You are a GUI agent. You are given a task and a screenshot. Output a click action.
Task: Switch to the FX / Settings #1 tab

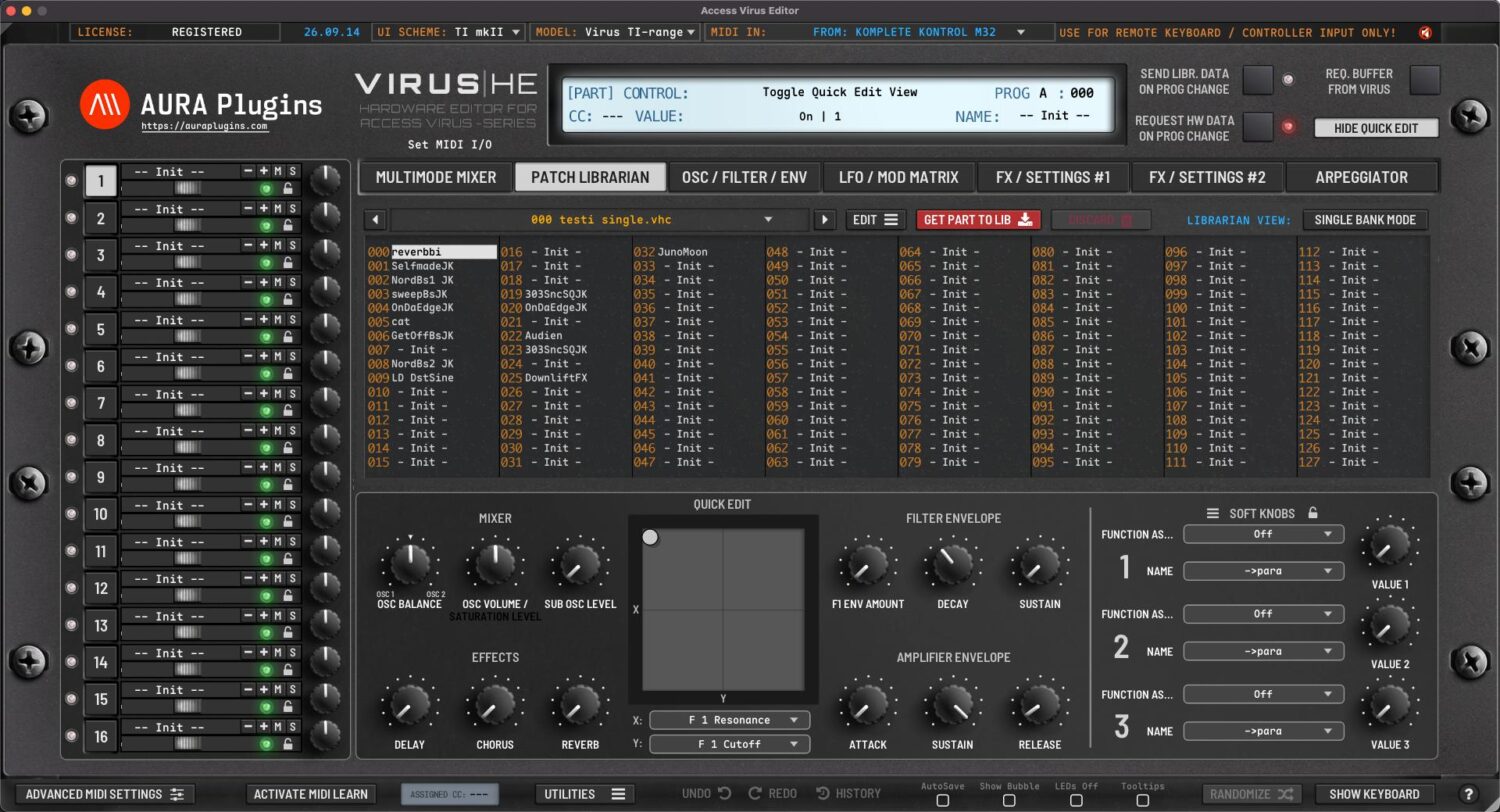pyautogui.click(x=1053, y=177)
